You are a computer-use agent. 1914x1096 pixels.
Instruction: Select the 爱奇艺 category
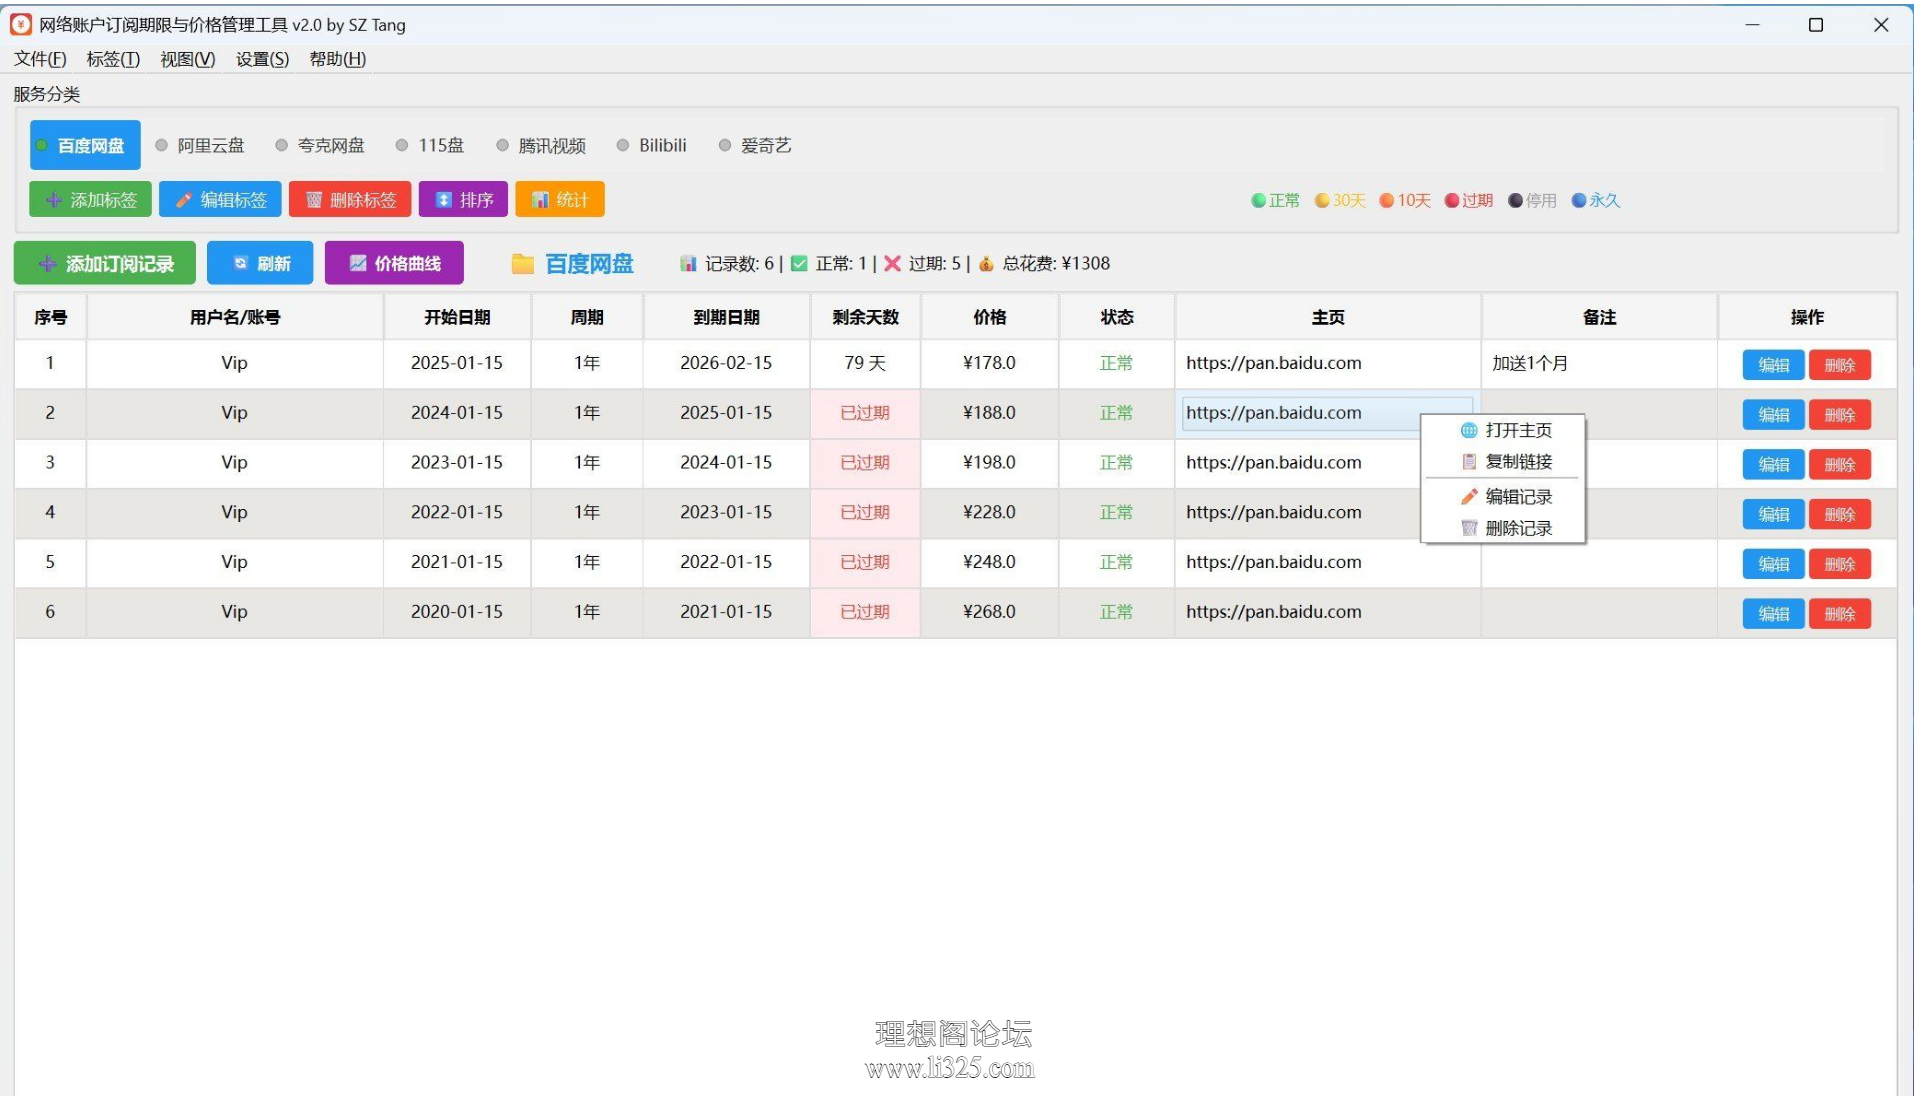[755, 145]
